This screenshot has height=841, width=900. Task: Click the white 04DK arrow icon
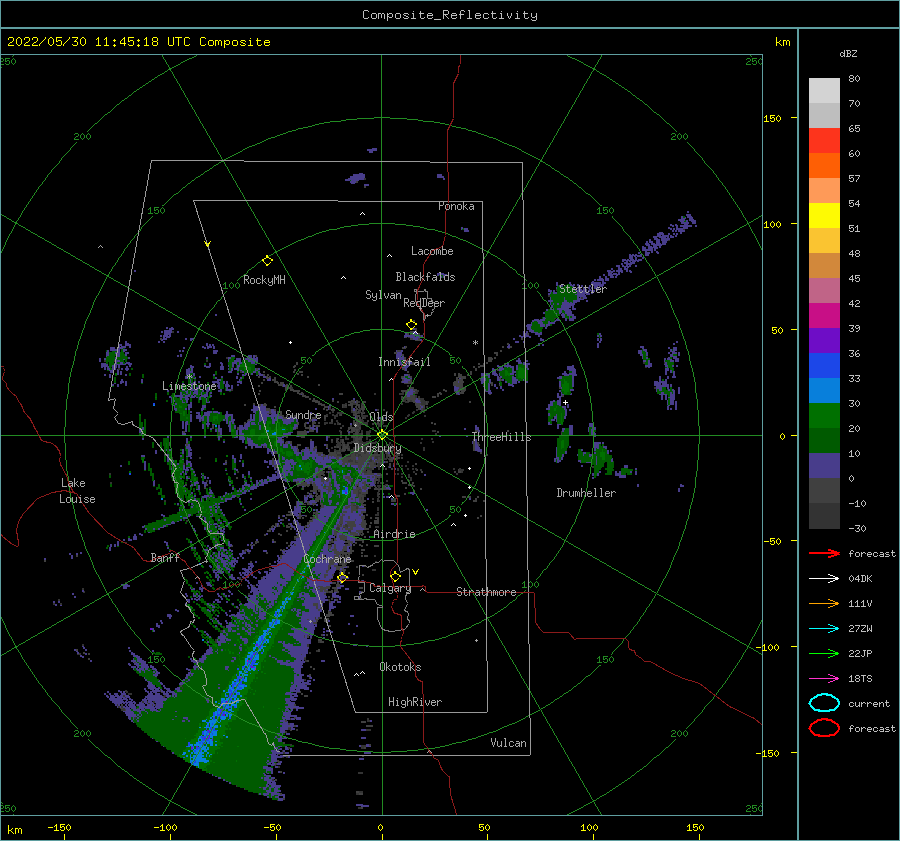(824, 578)
